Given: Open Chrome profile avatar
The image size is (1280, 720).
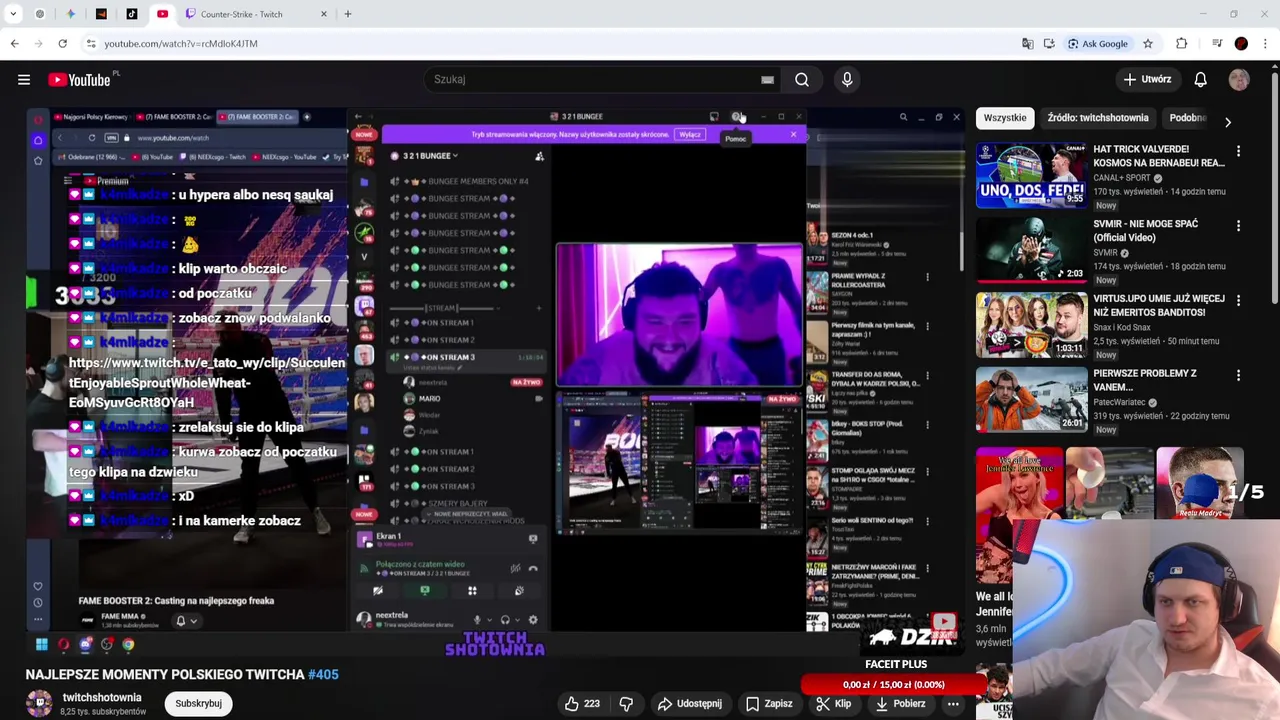Looking at the screenshot, I should (x=1241, y=44).
